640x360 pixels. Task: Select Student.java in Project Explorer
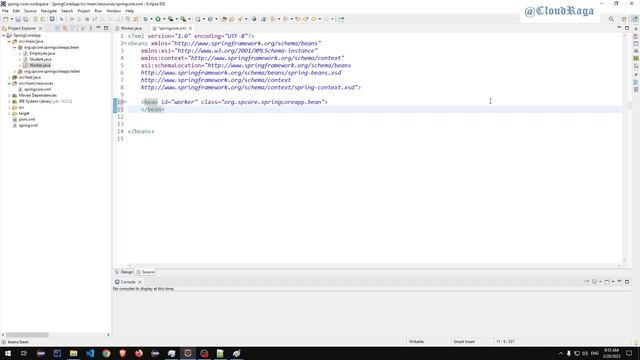click(x=40, y=59)
